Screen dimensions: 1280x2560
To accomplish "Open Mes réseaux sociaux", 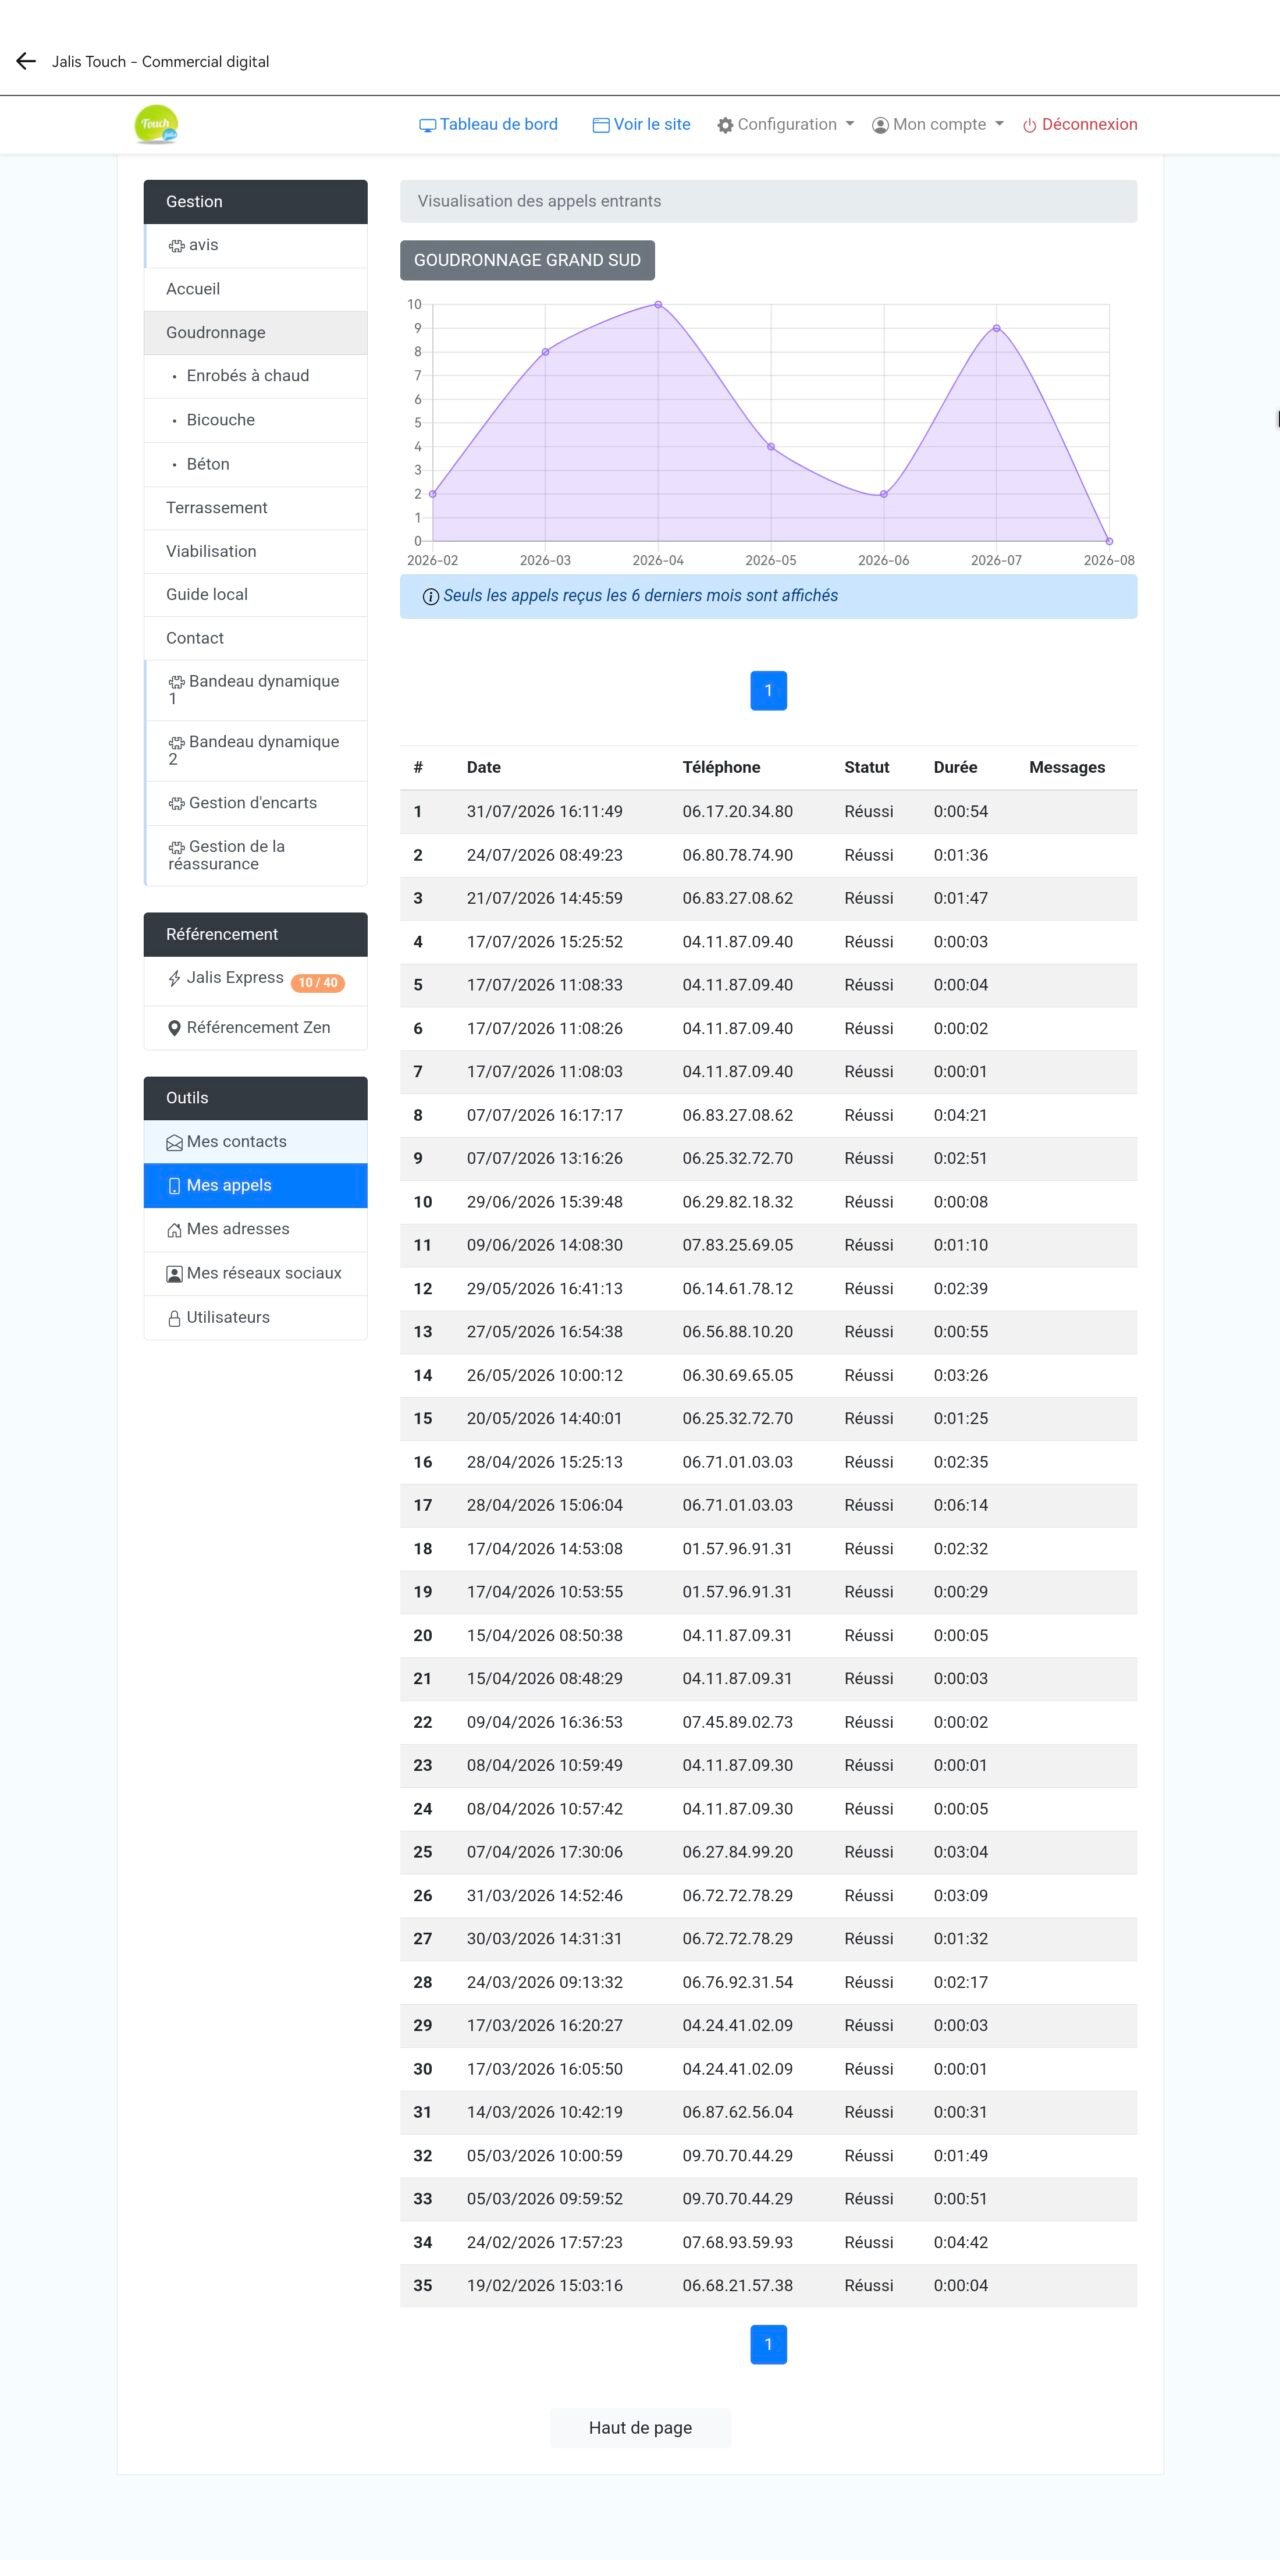I will [256, 1273].
